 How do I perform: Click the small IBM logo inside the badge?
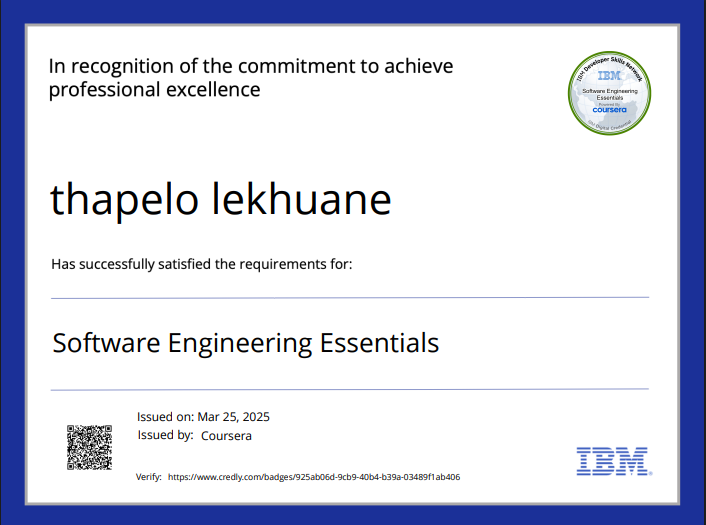608,75
